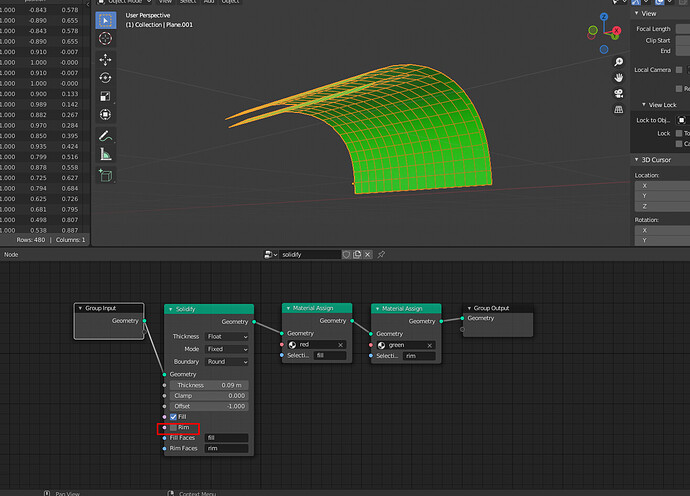Switch perspective/orthographic with grid icon
Image resolution: width=690 pixels, height=496 pixels.
[x=619, y=109]
